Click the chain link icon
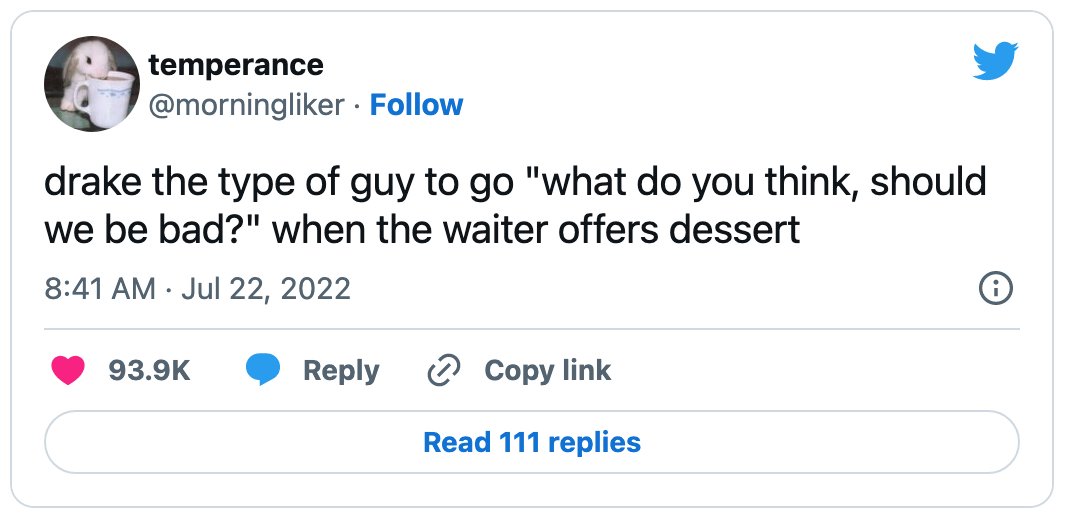Image resolution: width=1067 pixels, height=522 pixels. [x=444, y=371]
